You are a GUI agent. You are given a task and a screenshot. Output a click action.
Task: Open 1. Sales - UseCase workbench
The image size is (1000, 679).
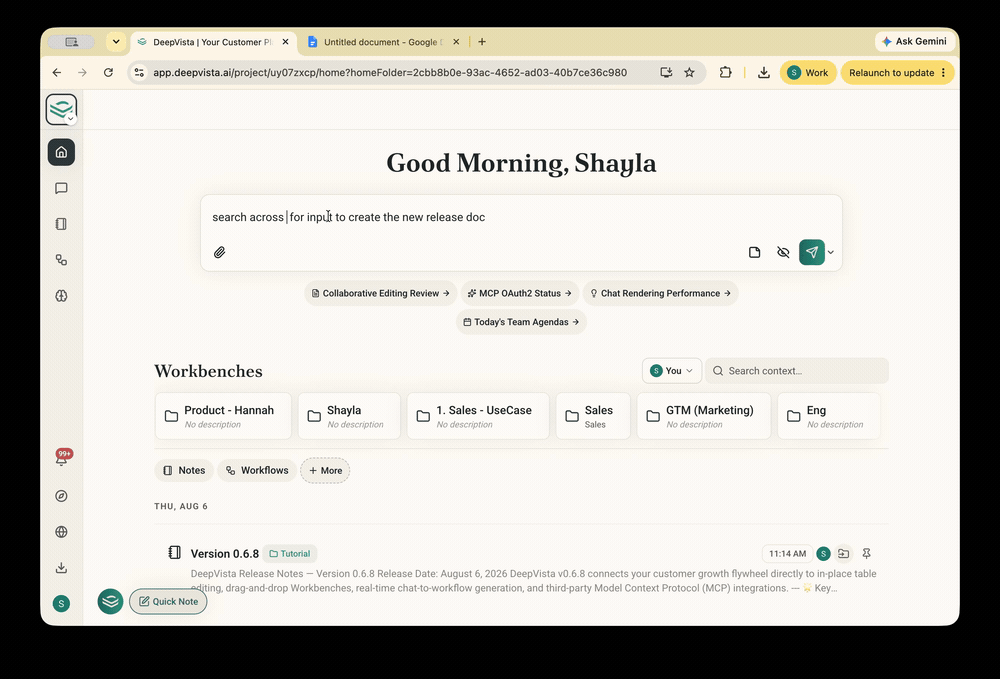coord(478,416)
